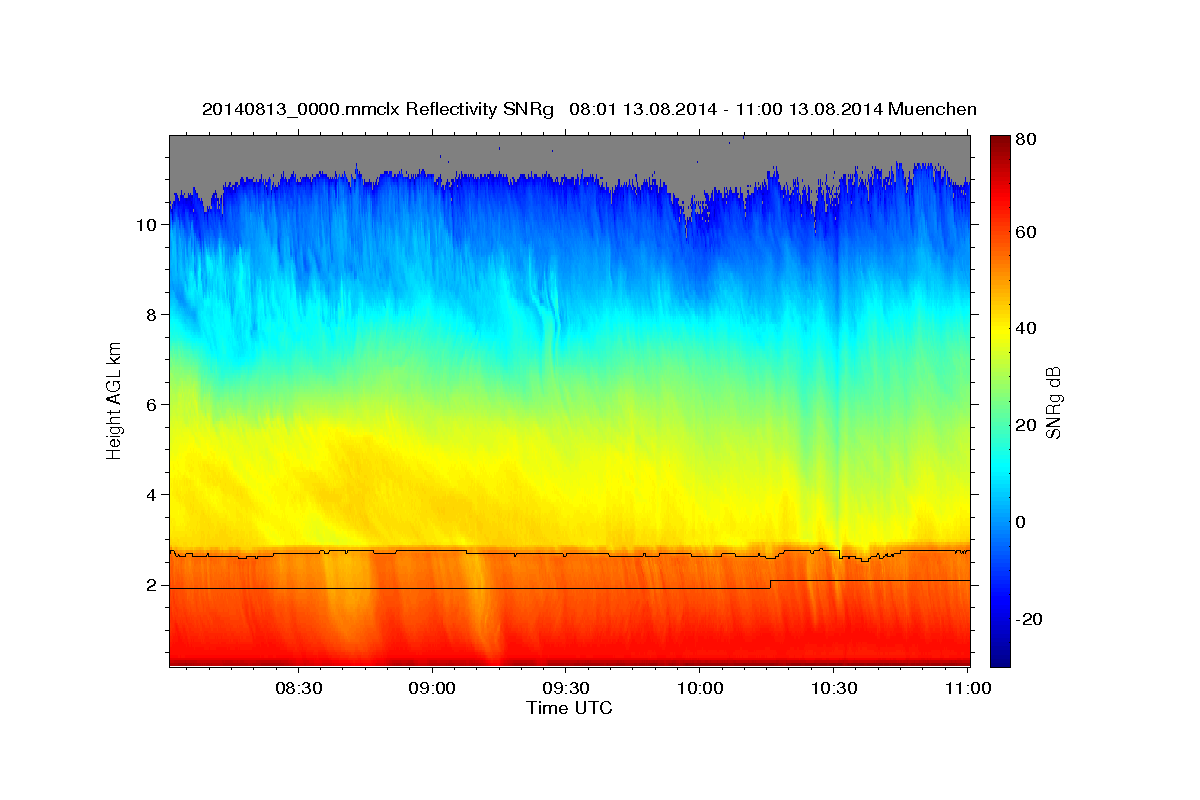This screenshot has width=1200, height=800.
Task: Click the 09:00 time tick label
Action: click(x=432, y=689)
